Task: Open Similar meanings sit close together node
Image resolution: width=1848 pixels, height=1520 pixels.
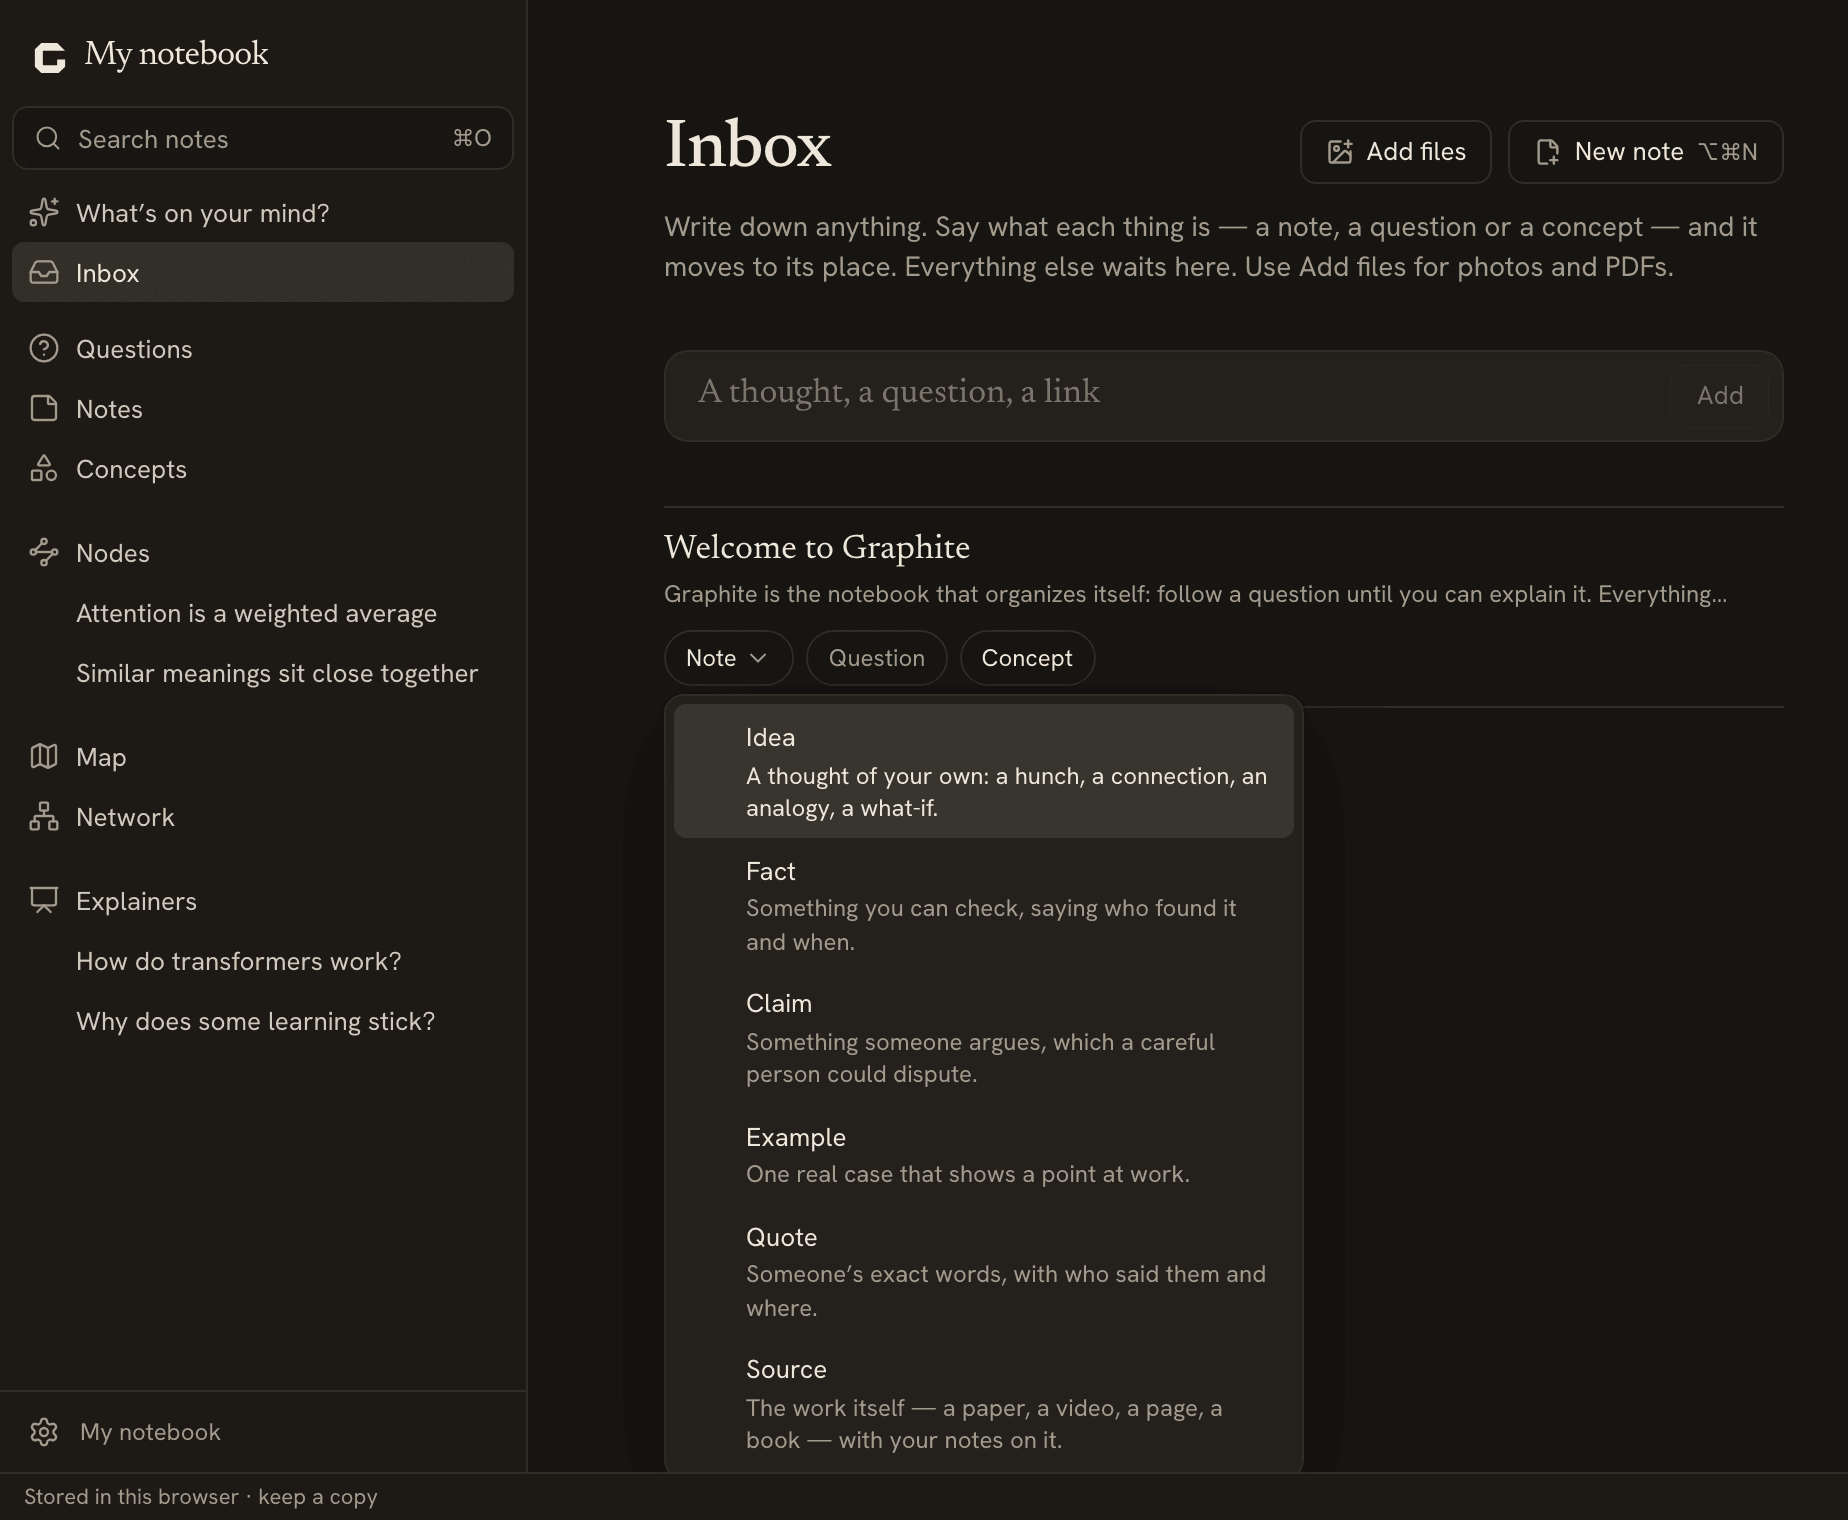Action: point(277,673)
